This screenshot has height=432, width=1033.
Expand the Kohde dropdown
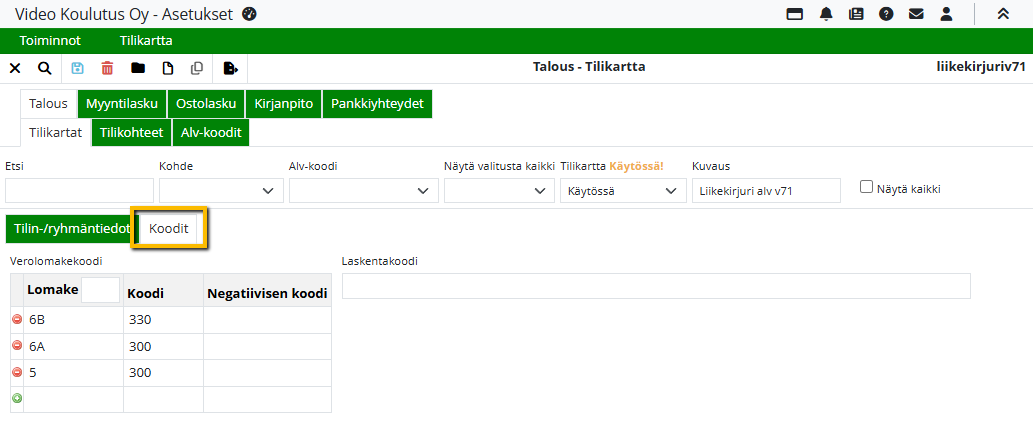tap(220, 191)
